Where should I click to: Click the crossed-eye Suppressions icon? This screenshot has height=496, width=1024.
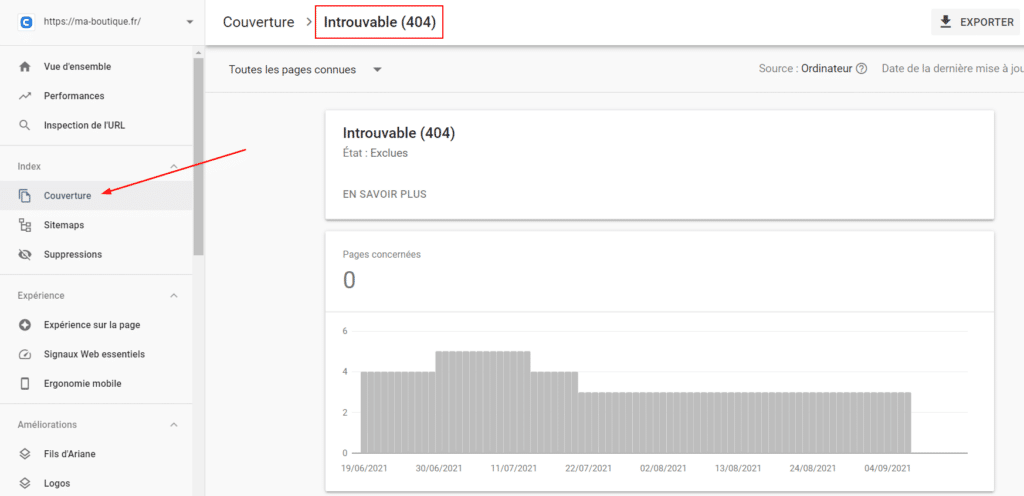[x=25, y=255]
